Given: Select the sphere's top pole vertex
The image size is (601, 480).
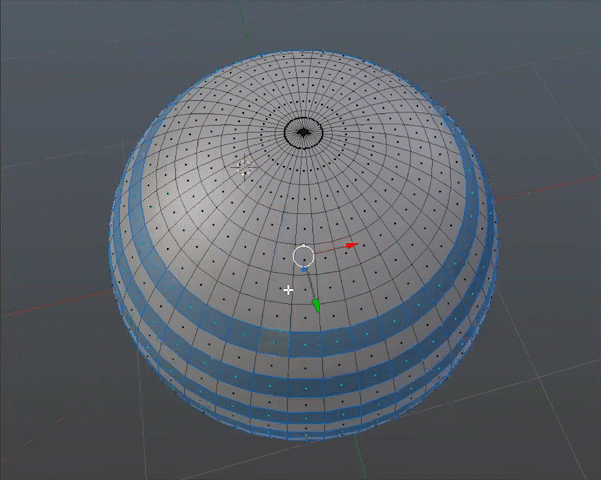Looking at the screenshot, I should (x=303, y=133).
